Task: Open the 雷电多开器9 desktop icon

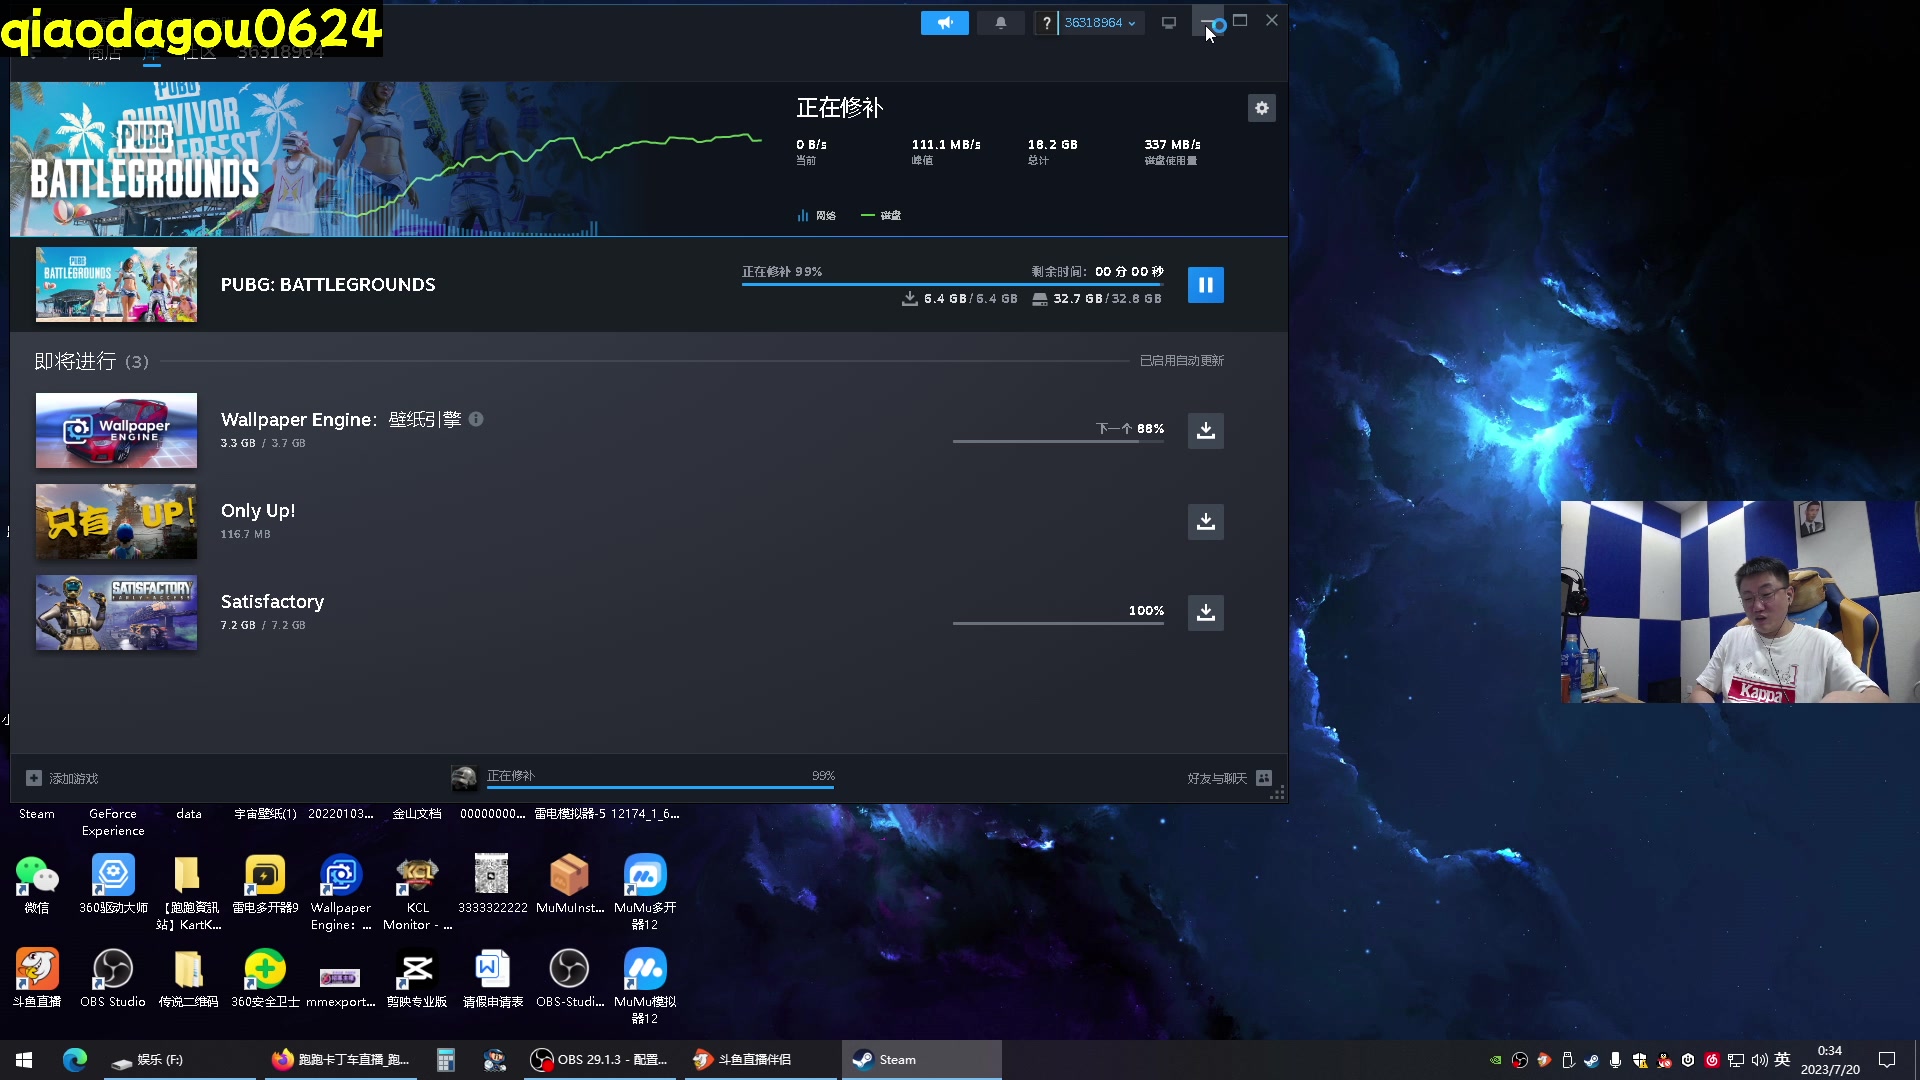Action: point(265,885)
